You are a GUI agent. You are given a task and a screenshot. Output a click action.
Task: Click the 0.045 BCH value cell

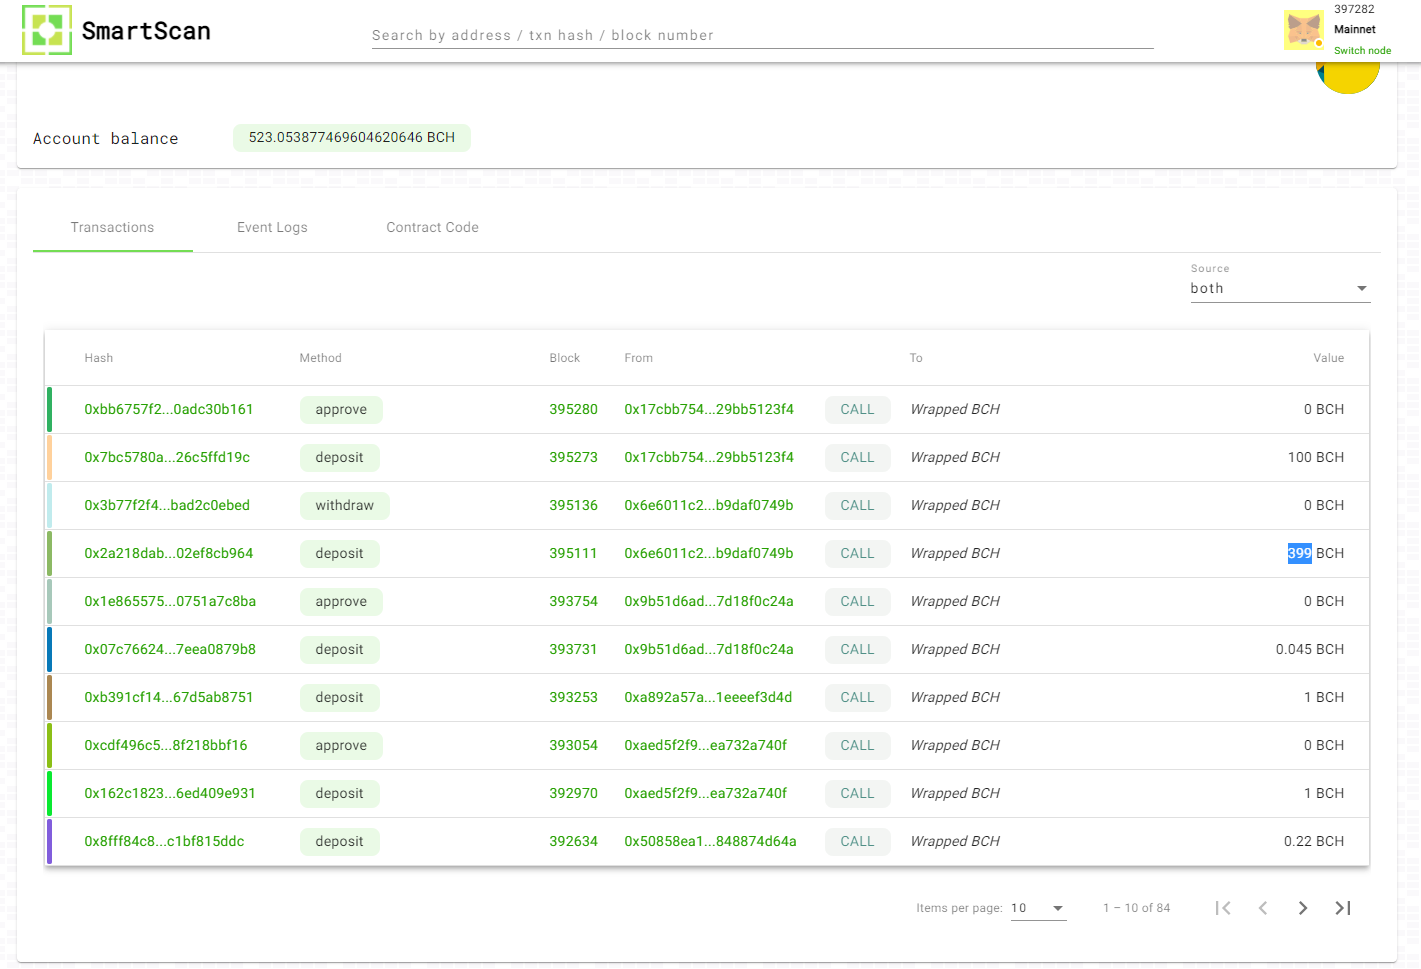[x=1310, y=650]
